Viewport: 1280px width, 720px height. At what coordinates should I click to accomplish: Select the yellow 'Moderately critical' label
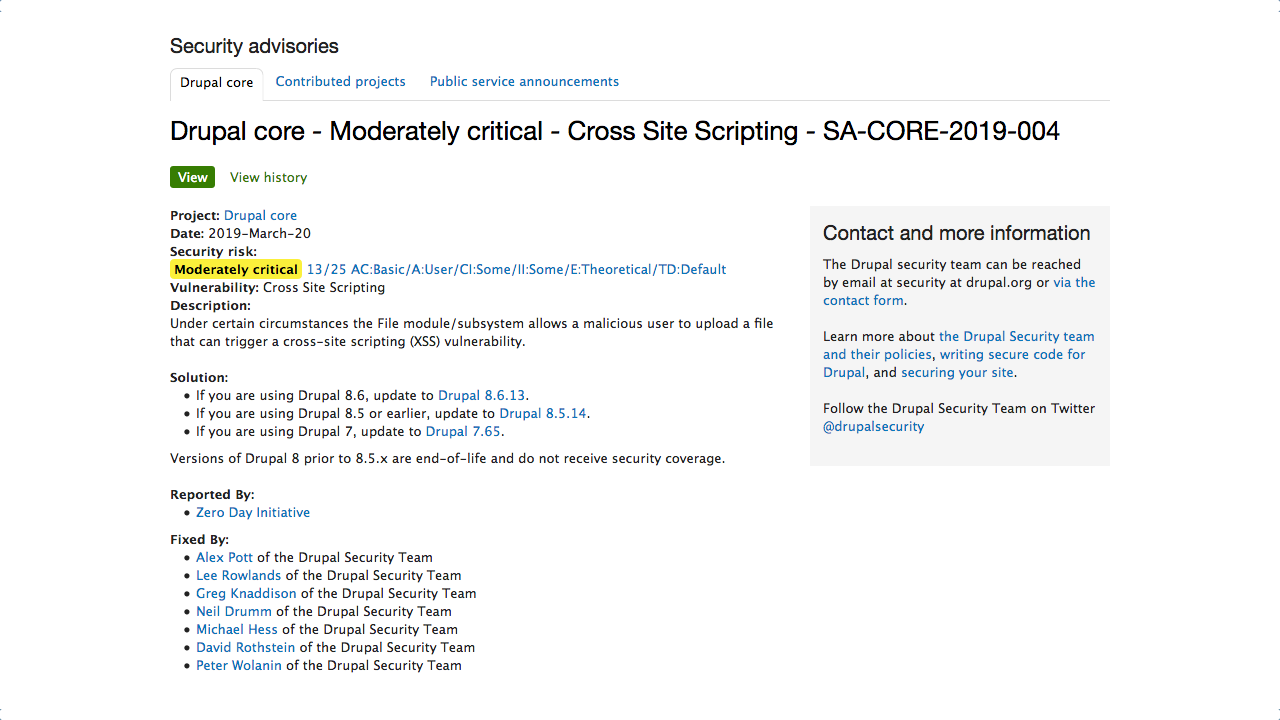pos(236,269)
